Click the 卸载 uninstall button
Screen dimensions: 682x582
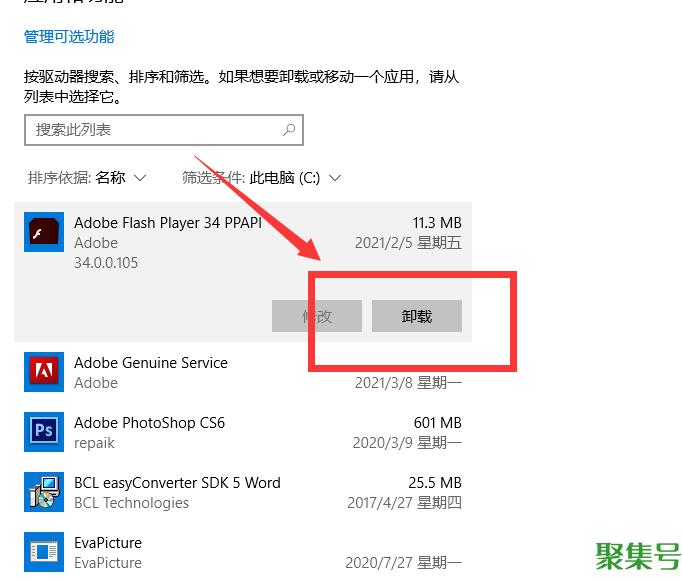pos(417,316)
